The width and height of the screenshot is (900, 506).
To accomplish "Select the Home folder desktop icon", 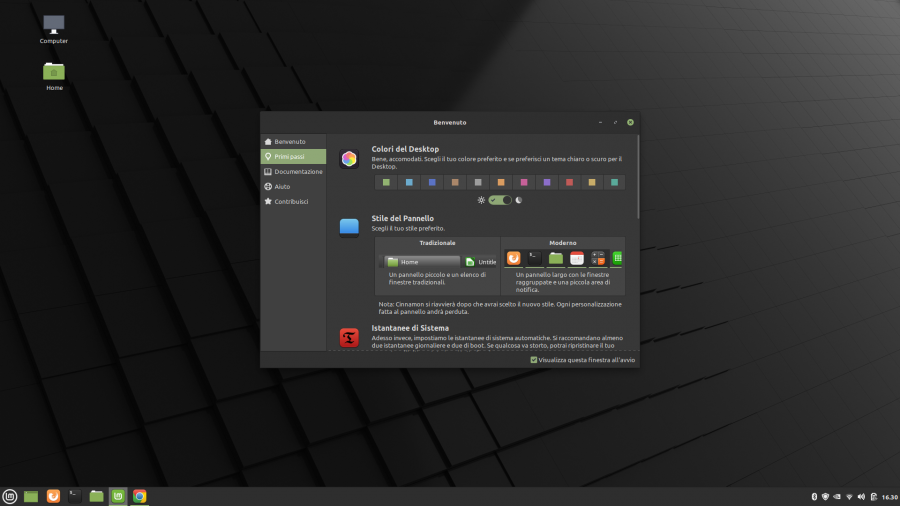I will click(x=54, y=76).
